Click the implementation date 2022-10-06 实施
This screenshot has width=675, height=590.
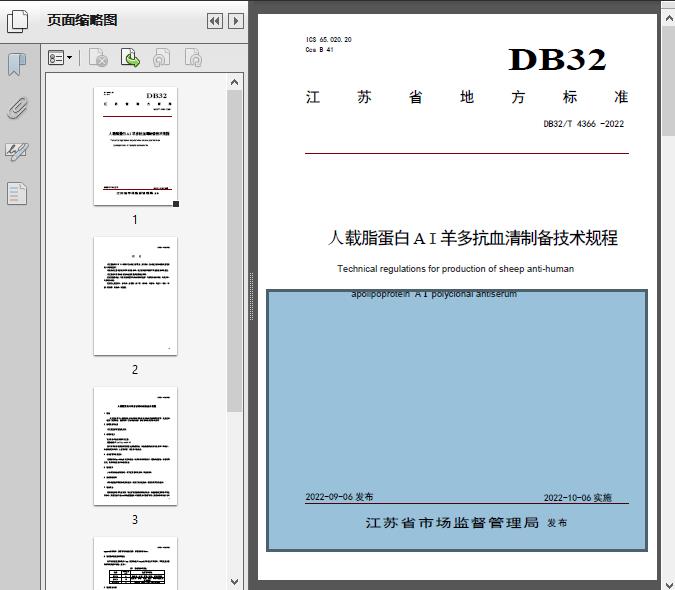click(577, 498)
